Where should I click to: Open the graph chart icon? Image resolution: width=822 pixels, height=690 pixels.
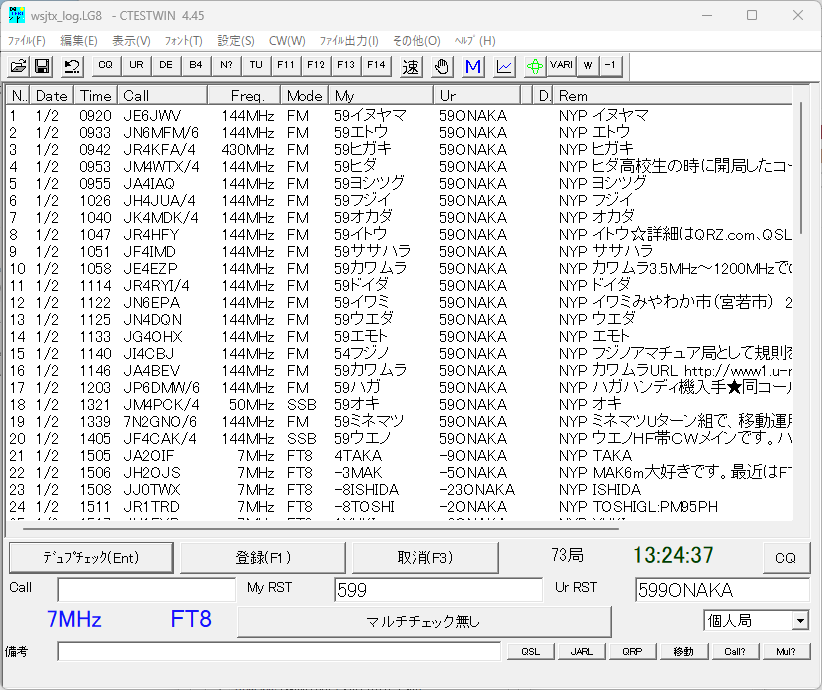(x=504, y=66)
